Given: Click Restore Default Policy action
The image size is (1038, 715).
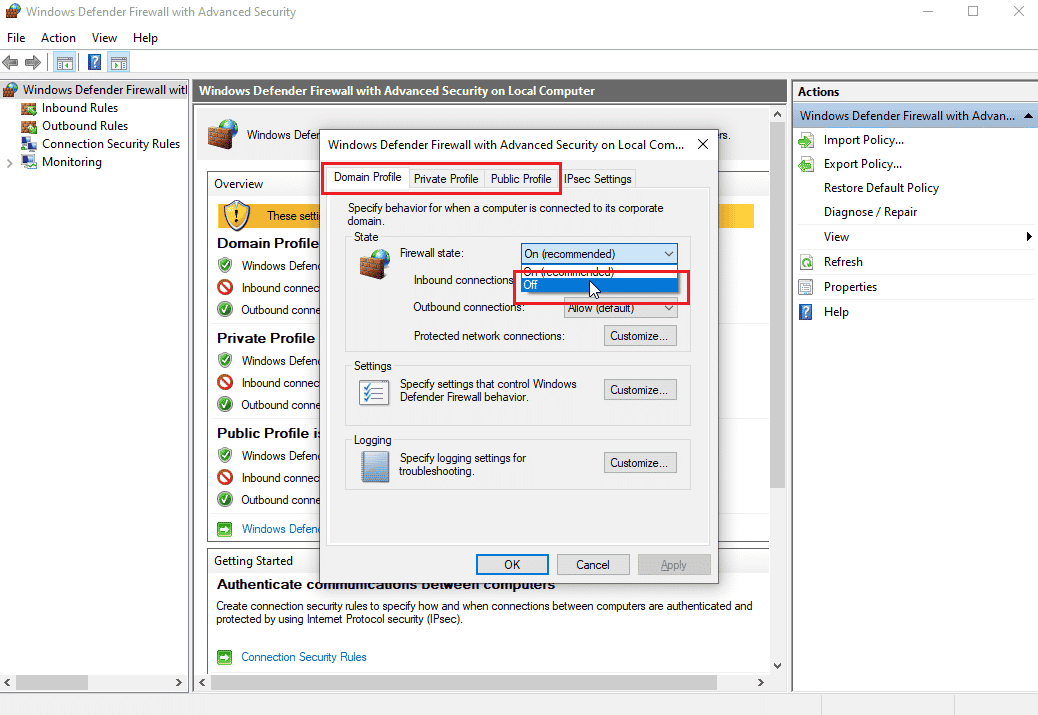Looking at the screenshot, I should pos(881,188).
